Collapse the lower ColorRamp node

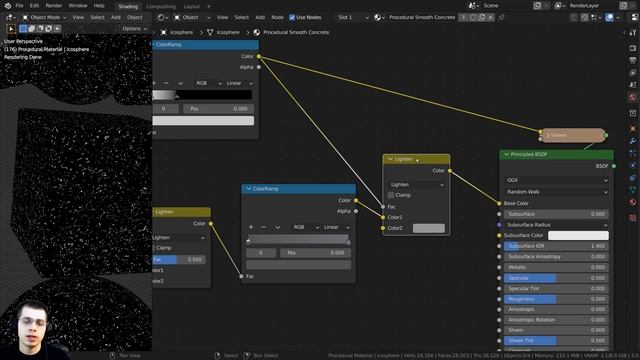248,189
